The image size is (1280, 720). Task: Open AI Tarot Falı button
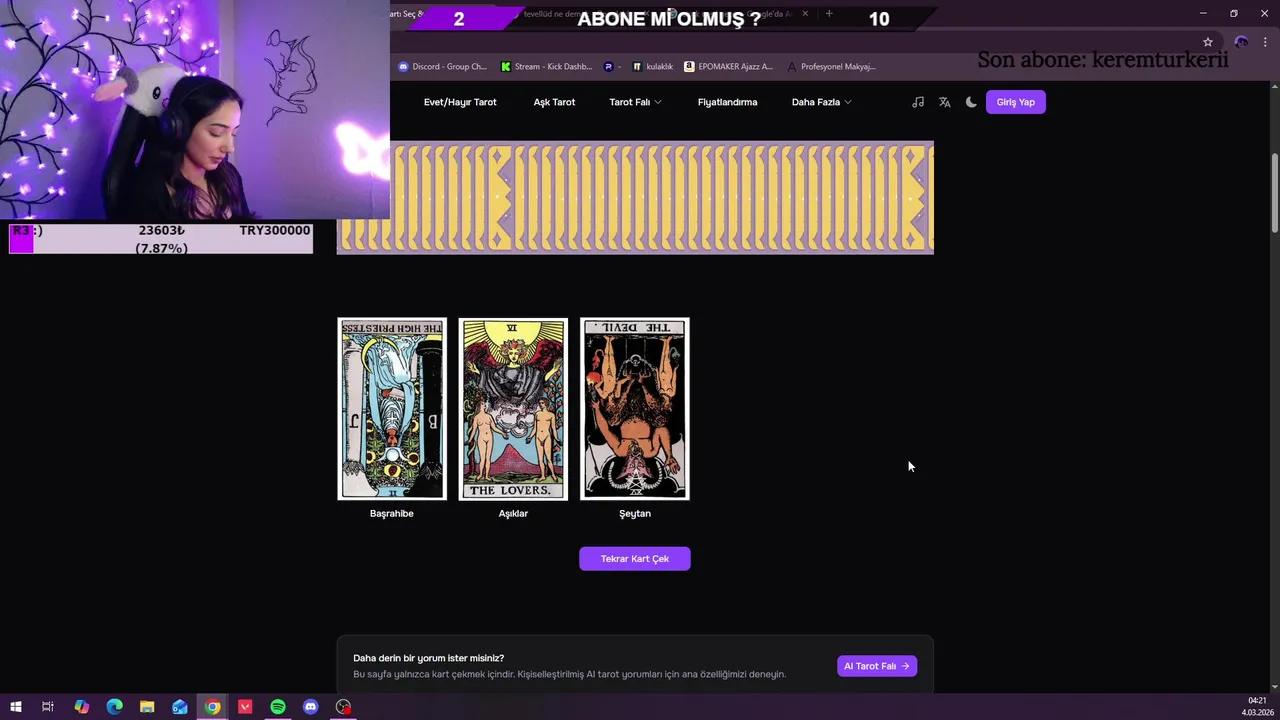point(877,666)
